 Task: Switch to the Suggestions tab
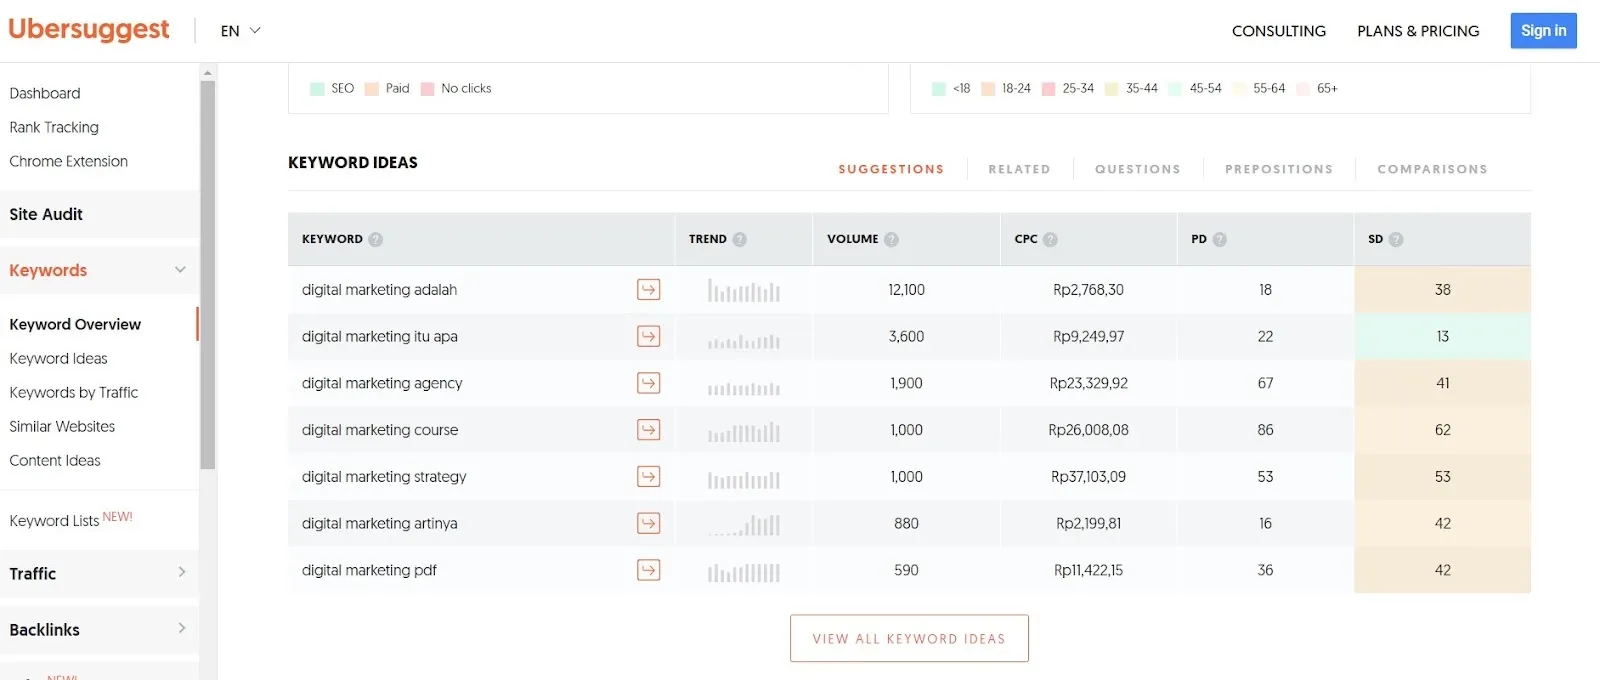point(891,169)
